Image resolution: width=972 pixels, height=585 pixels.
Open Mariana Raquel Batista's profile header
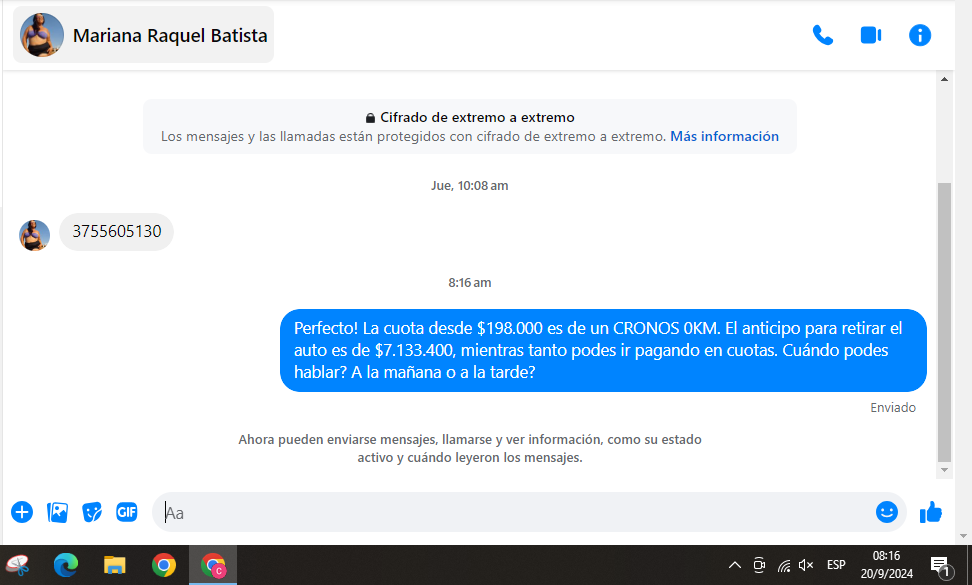(144, 35)
